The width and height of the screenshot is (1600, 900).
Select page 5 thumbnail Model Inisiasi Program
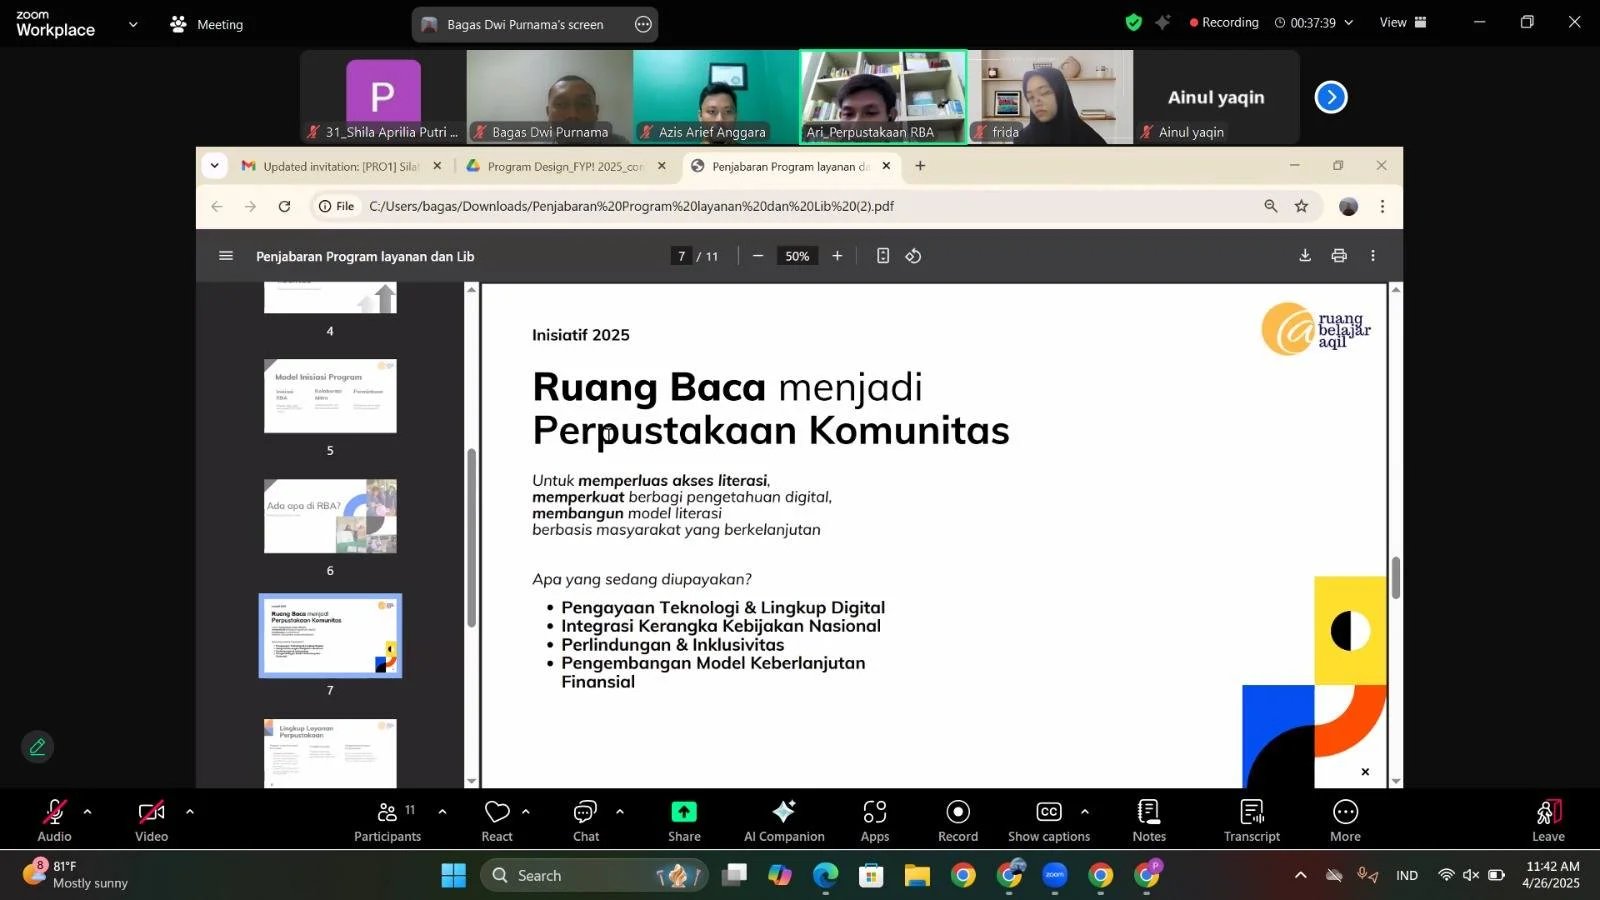pyautogui.click(x=330, y=396)
